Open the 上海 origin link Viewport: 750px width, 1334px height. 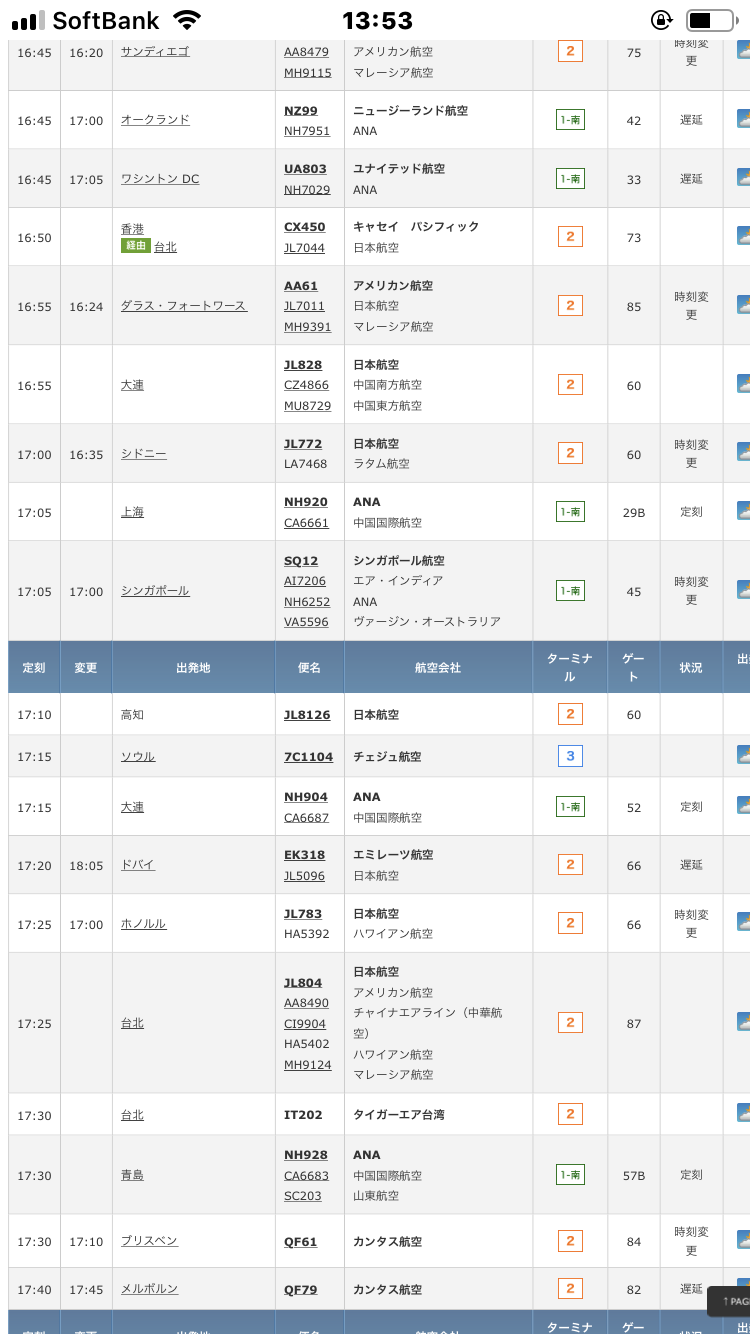(132, 512)
